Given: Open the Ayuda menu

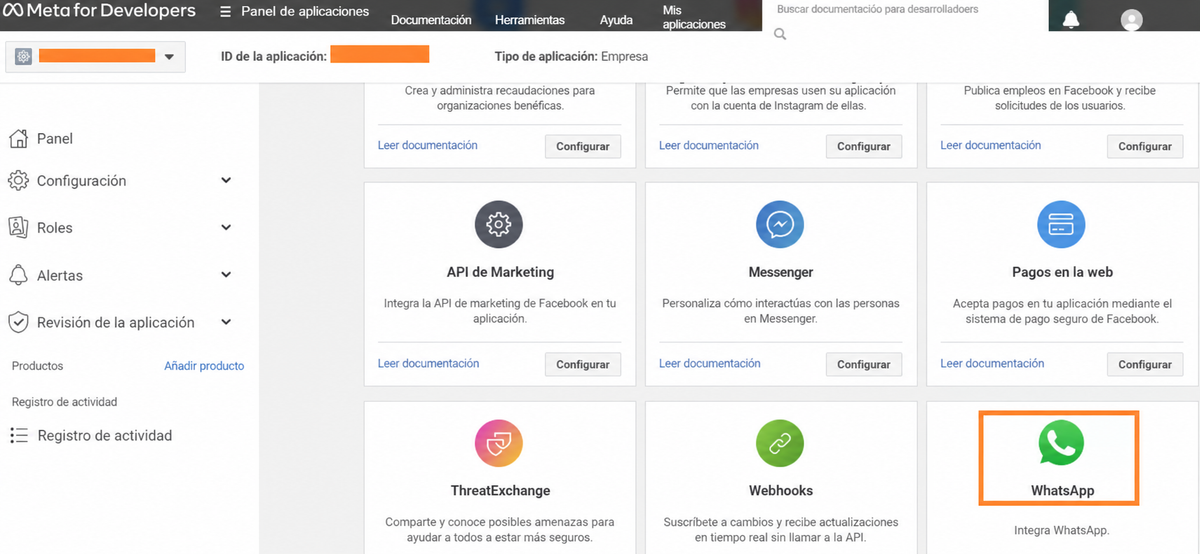Looking at the screenshot, I should (616, 20).
